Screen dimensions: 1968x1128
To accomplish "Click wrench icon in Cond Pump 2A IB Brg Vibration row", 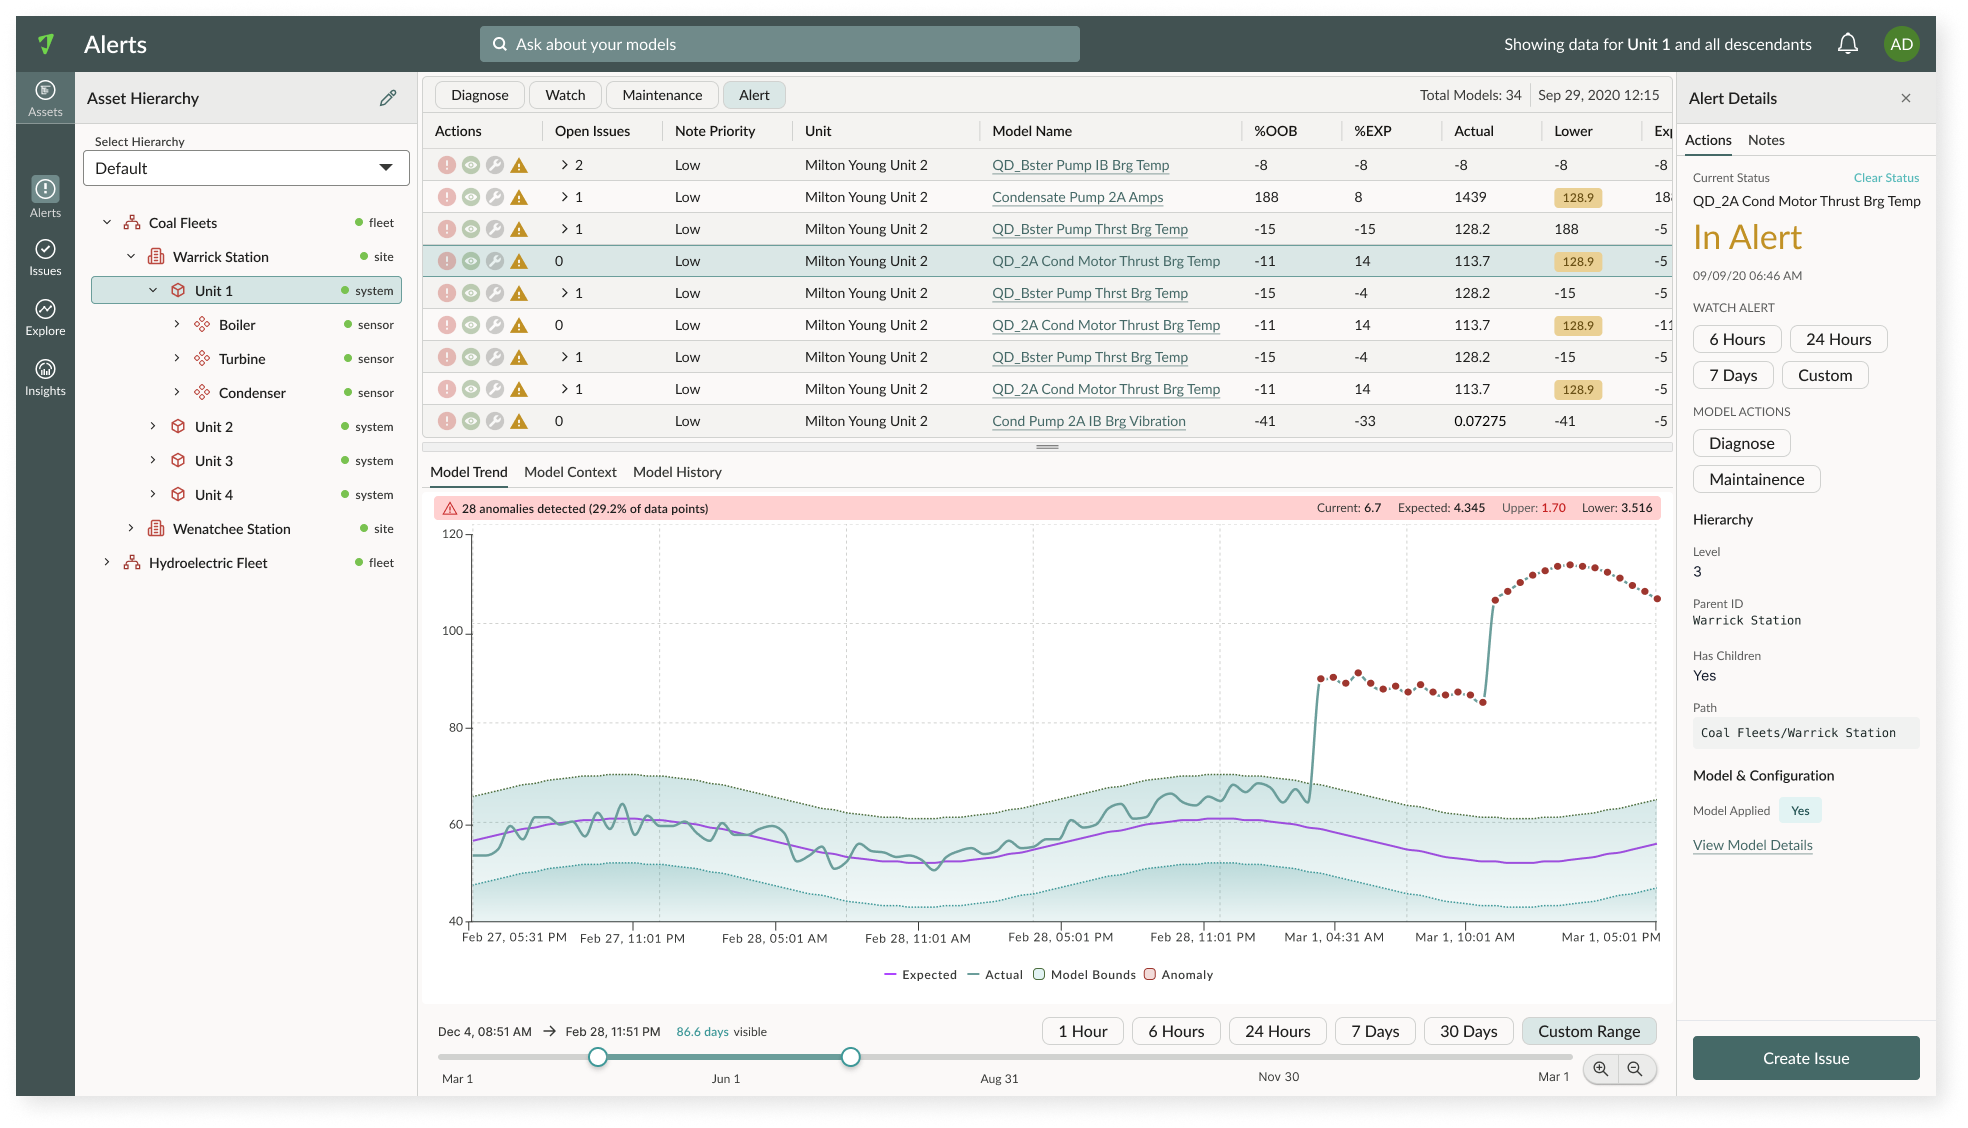I will click(x=495, y=421).
